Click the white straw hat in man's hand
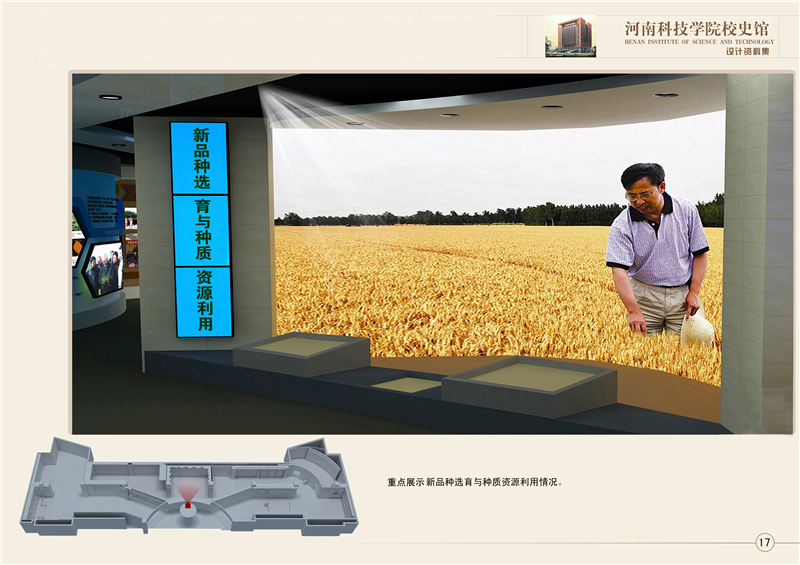The height and width of the screenshot is (565, 800). 697,329
